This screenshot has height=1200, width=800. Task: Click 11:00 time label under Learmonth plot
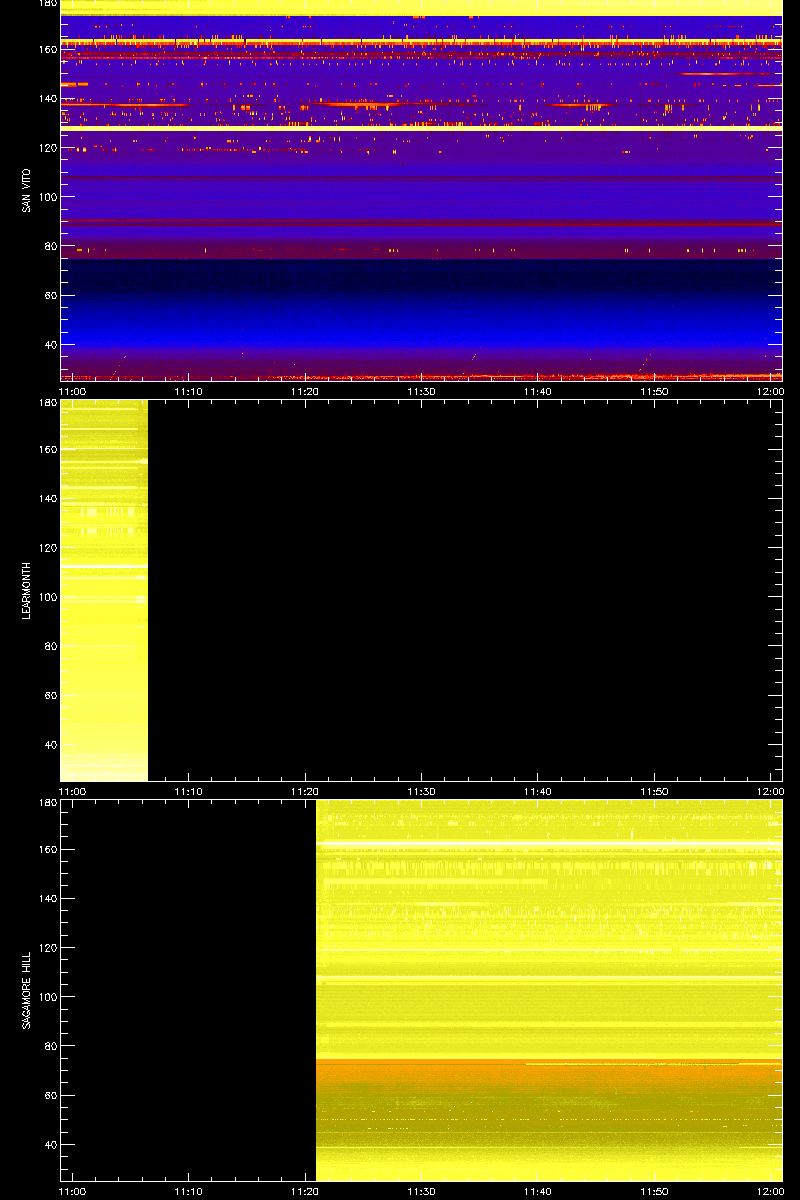(72, 791)
